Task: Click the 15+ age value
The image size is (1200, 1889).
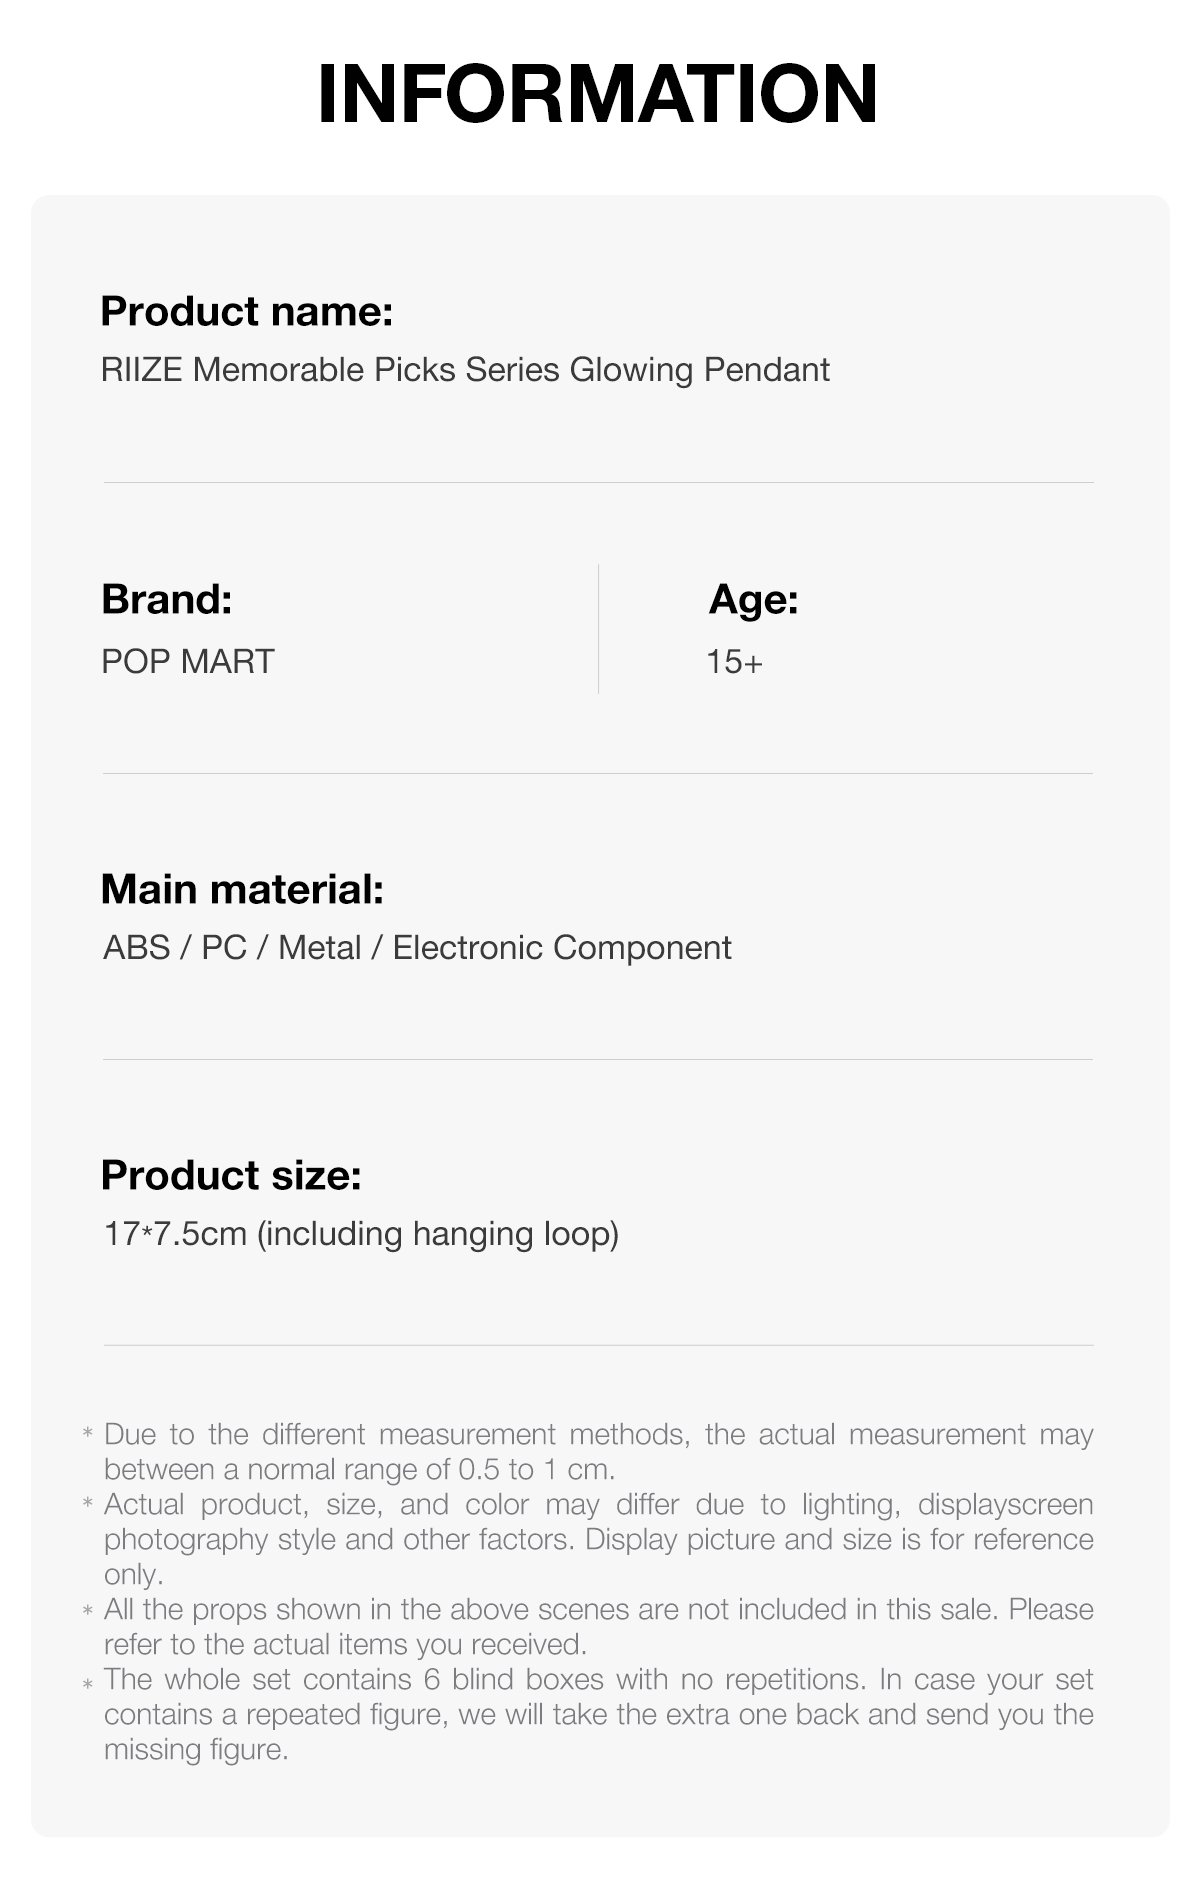Action: point(735,661)
